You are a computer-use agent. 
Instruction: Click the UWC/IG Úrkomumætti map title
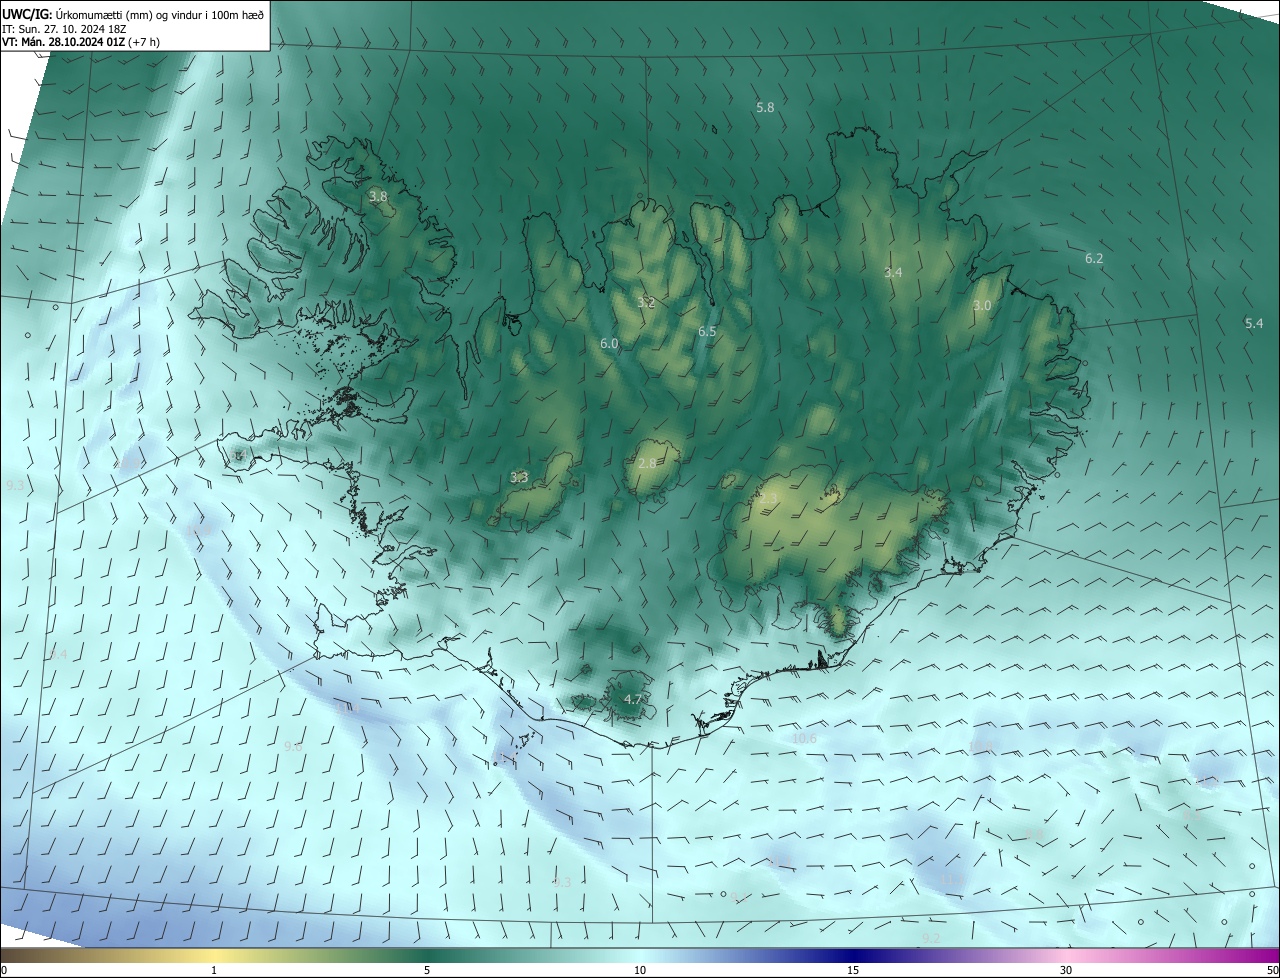tap(133, 13)
